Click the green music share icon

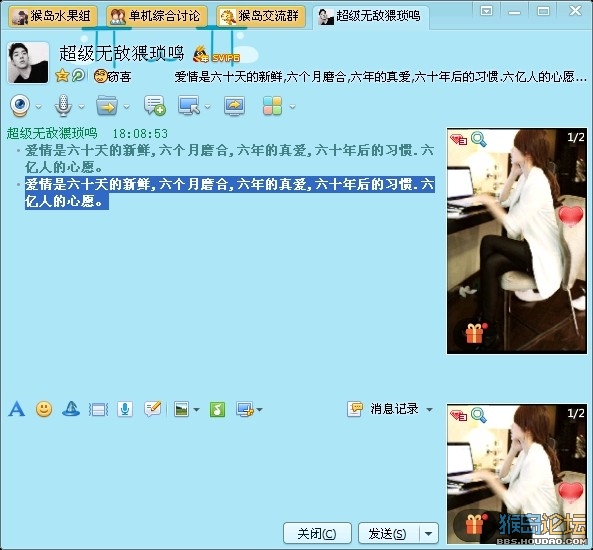217,409
